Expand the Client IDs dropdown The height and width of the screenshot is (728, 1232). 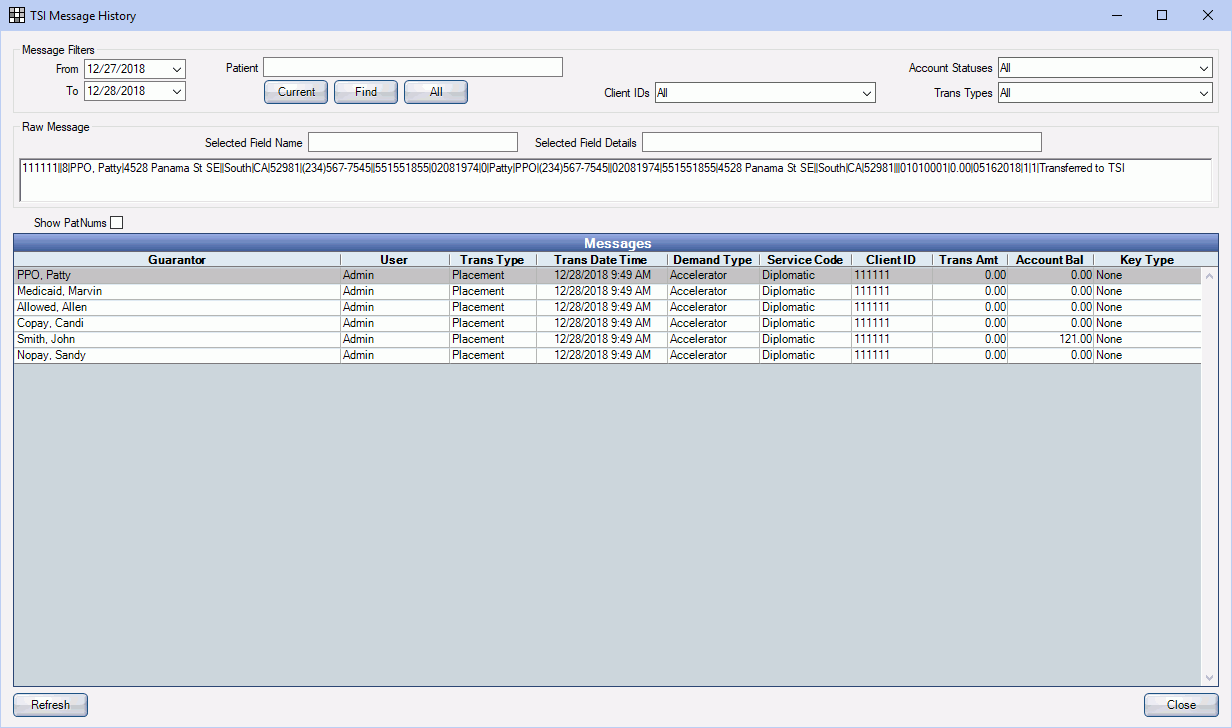tap(867, 93)
